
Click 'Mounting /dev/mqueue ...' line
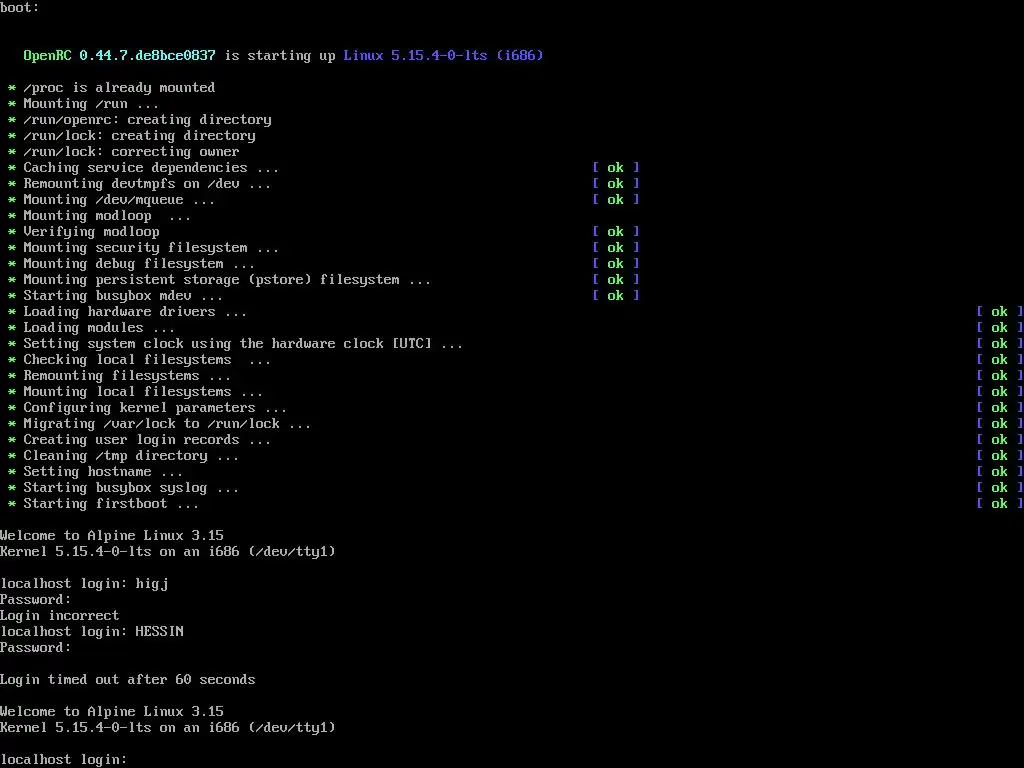tap(119, 200)
